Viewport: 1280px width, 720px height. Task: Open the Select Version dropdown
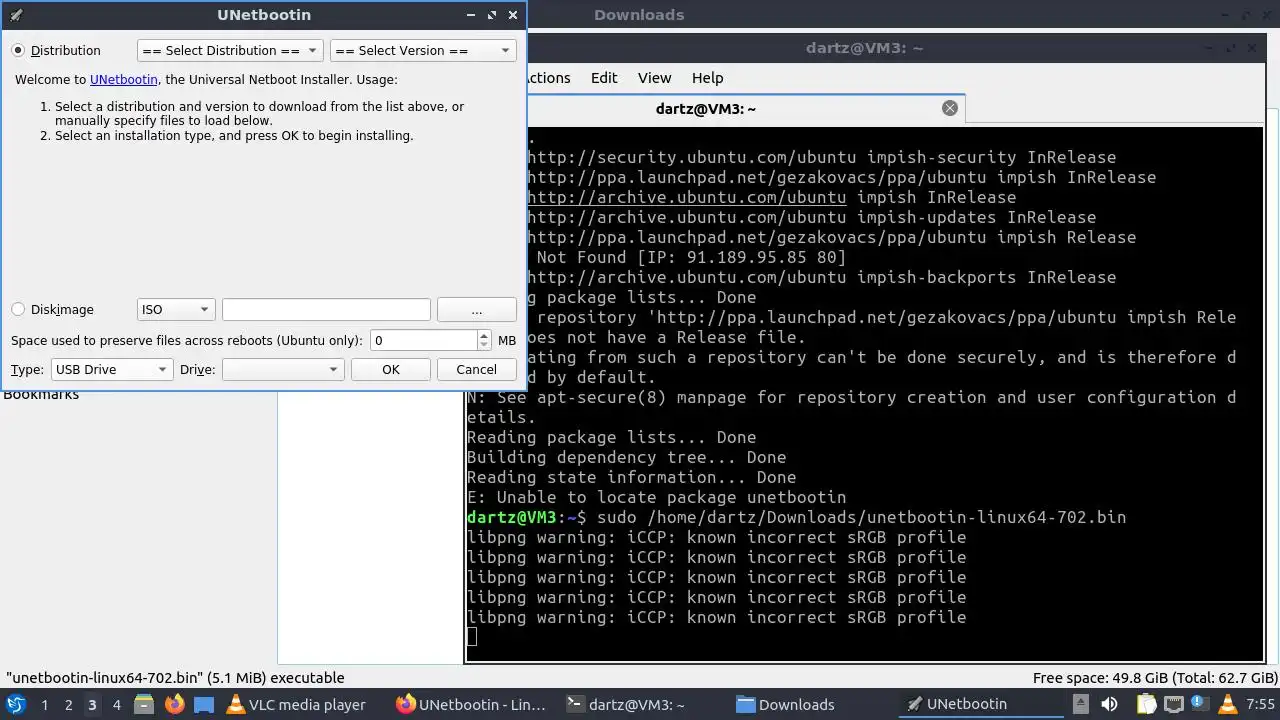[423, 51]
